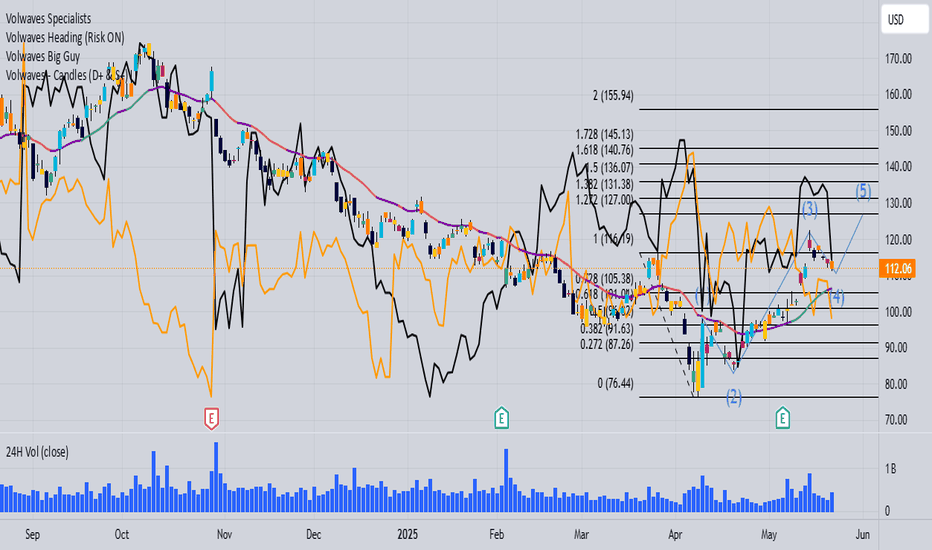The image size is (932, 550).
Task: Click the 24H Vol (close) indicator label
Action: (37, 452)
